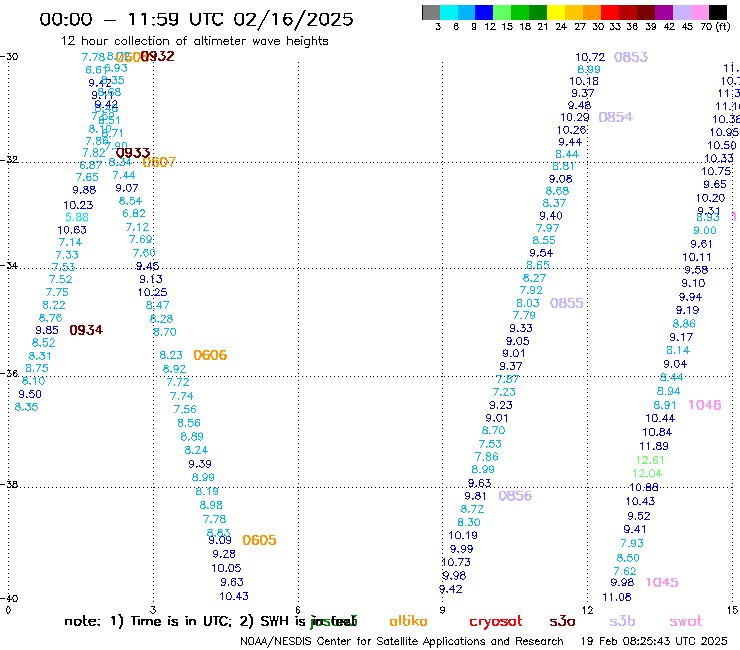Image resolution: width=740 pixels, height=650 pixels.
Task: Click the wave height value '9.50'
Action: pyautogui.click(x=30, y=394)
